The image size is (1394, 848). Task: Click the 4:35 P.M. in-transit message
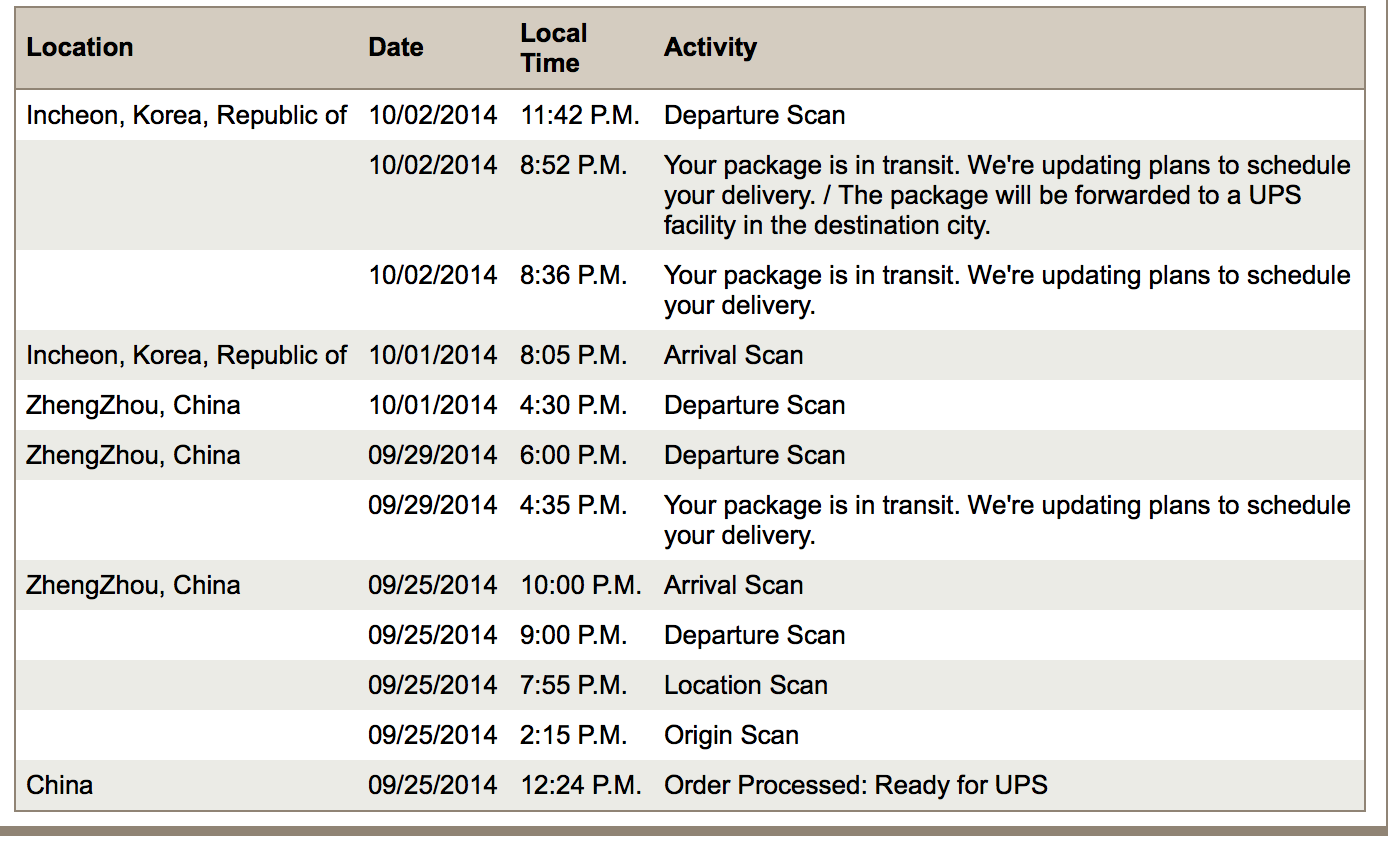(x=1007, y=520)
